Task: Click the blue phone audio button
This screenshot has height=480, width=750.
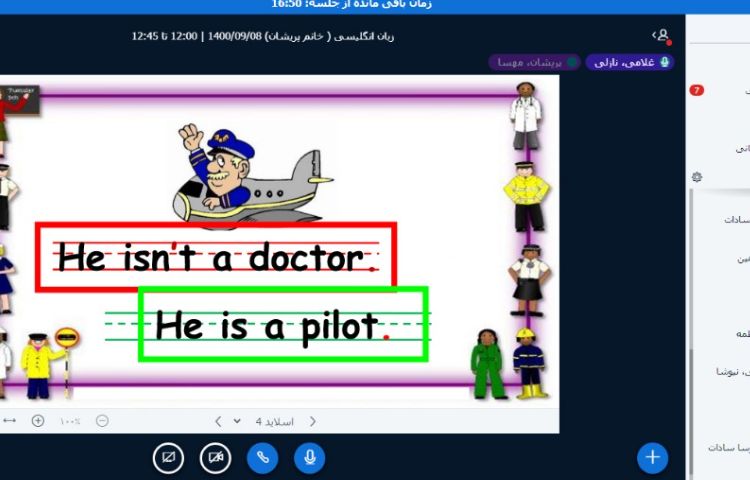Action: (x=262, y=458)
